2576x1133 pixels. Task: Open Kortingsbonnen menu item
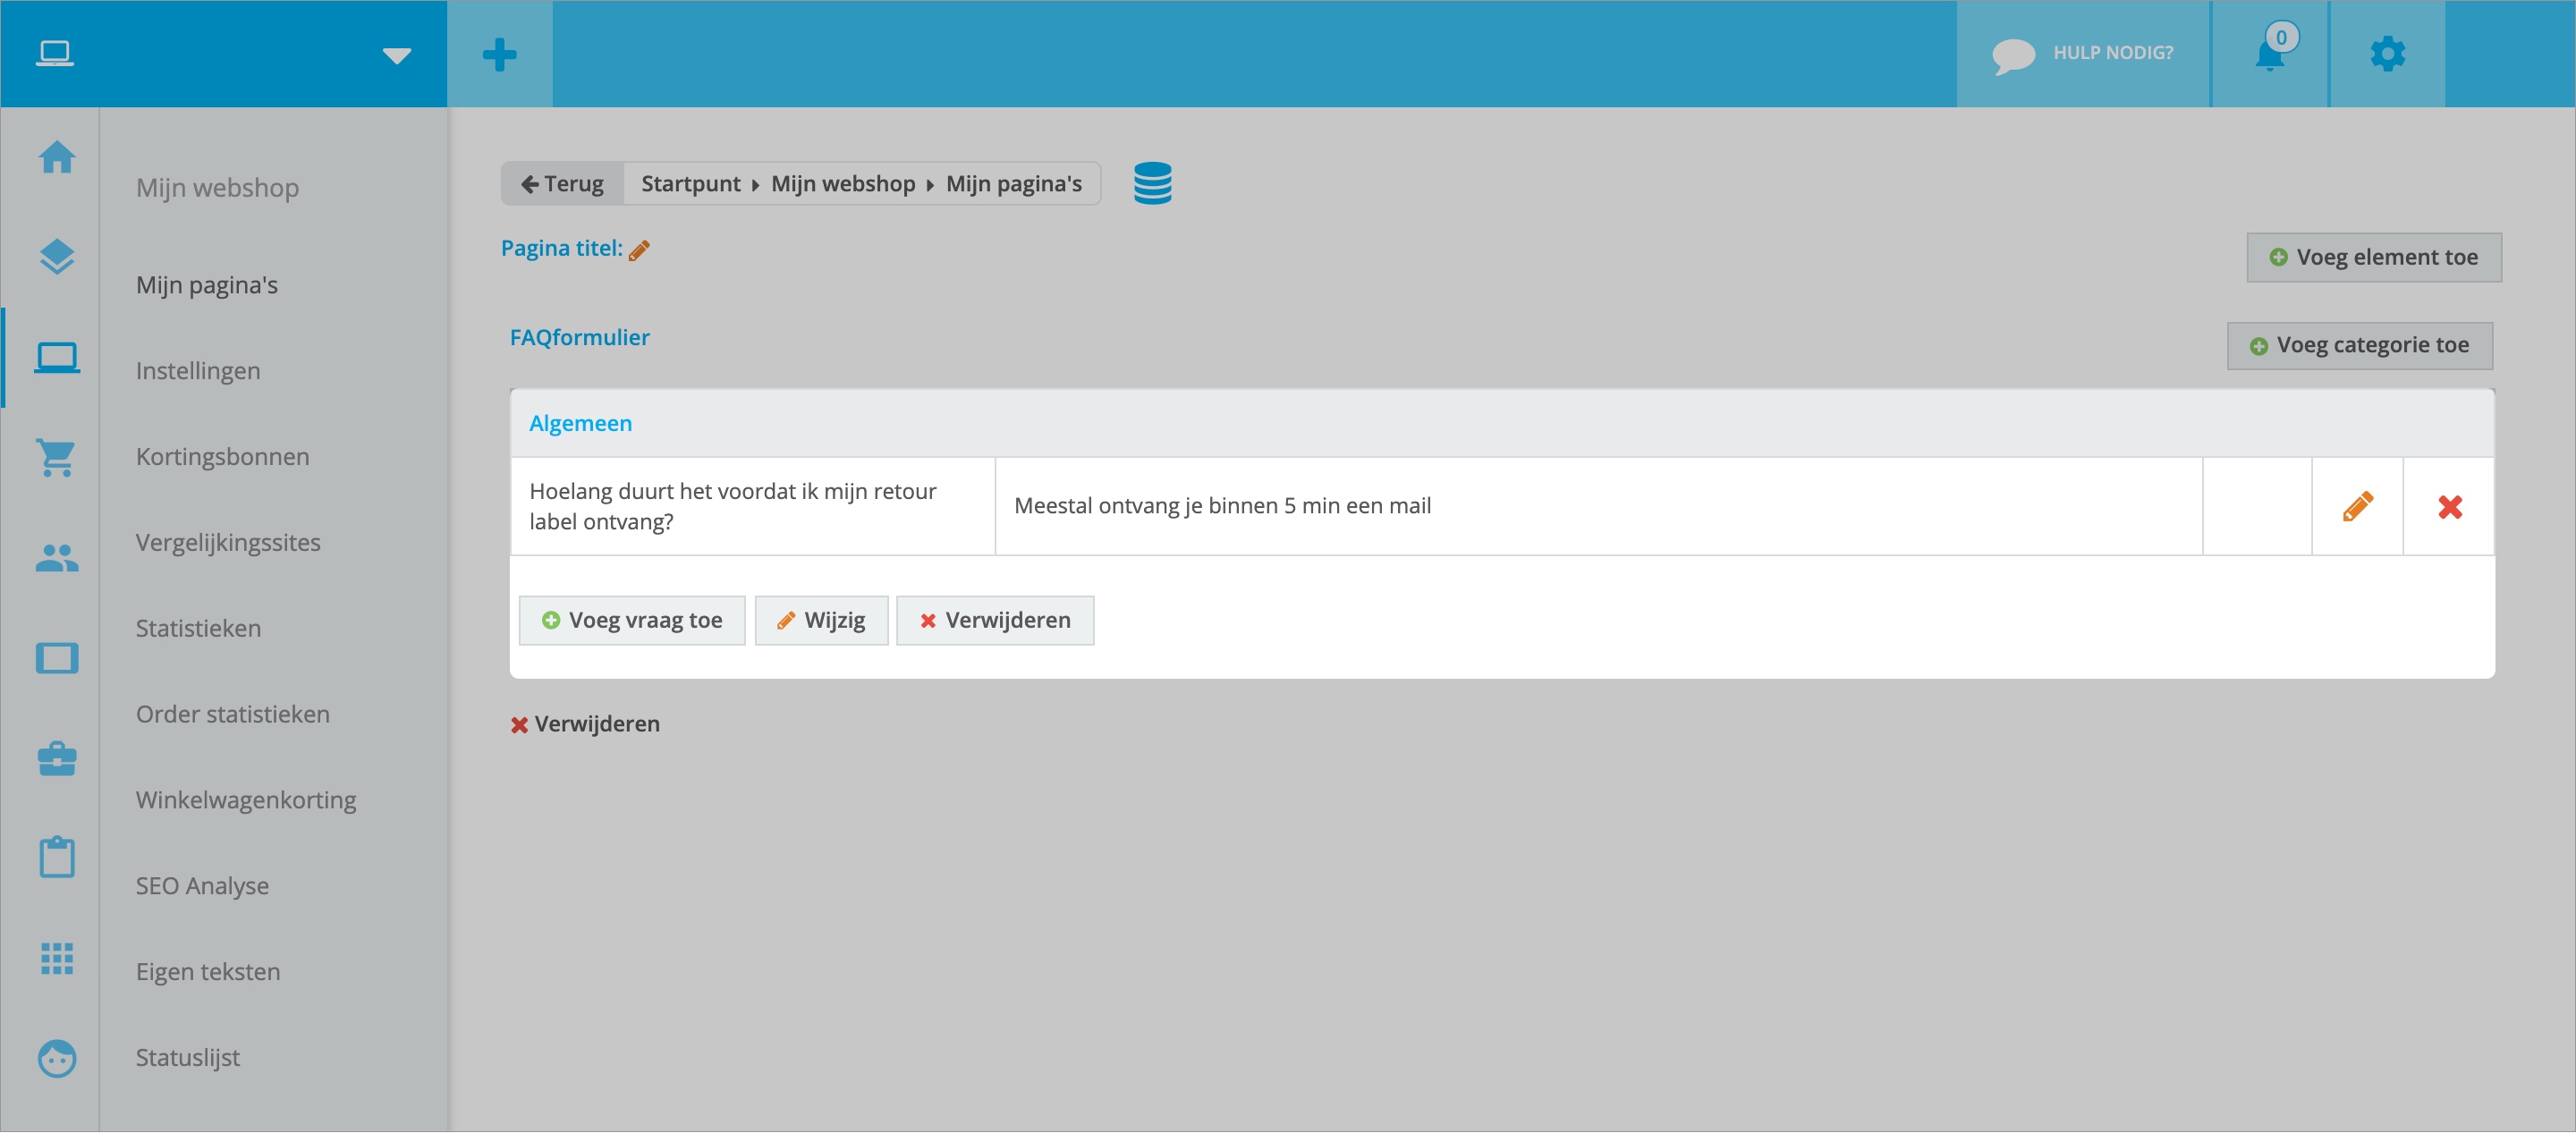click(223, 457)
